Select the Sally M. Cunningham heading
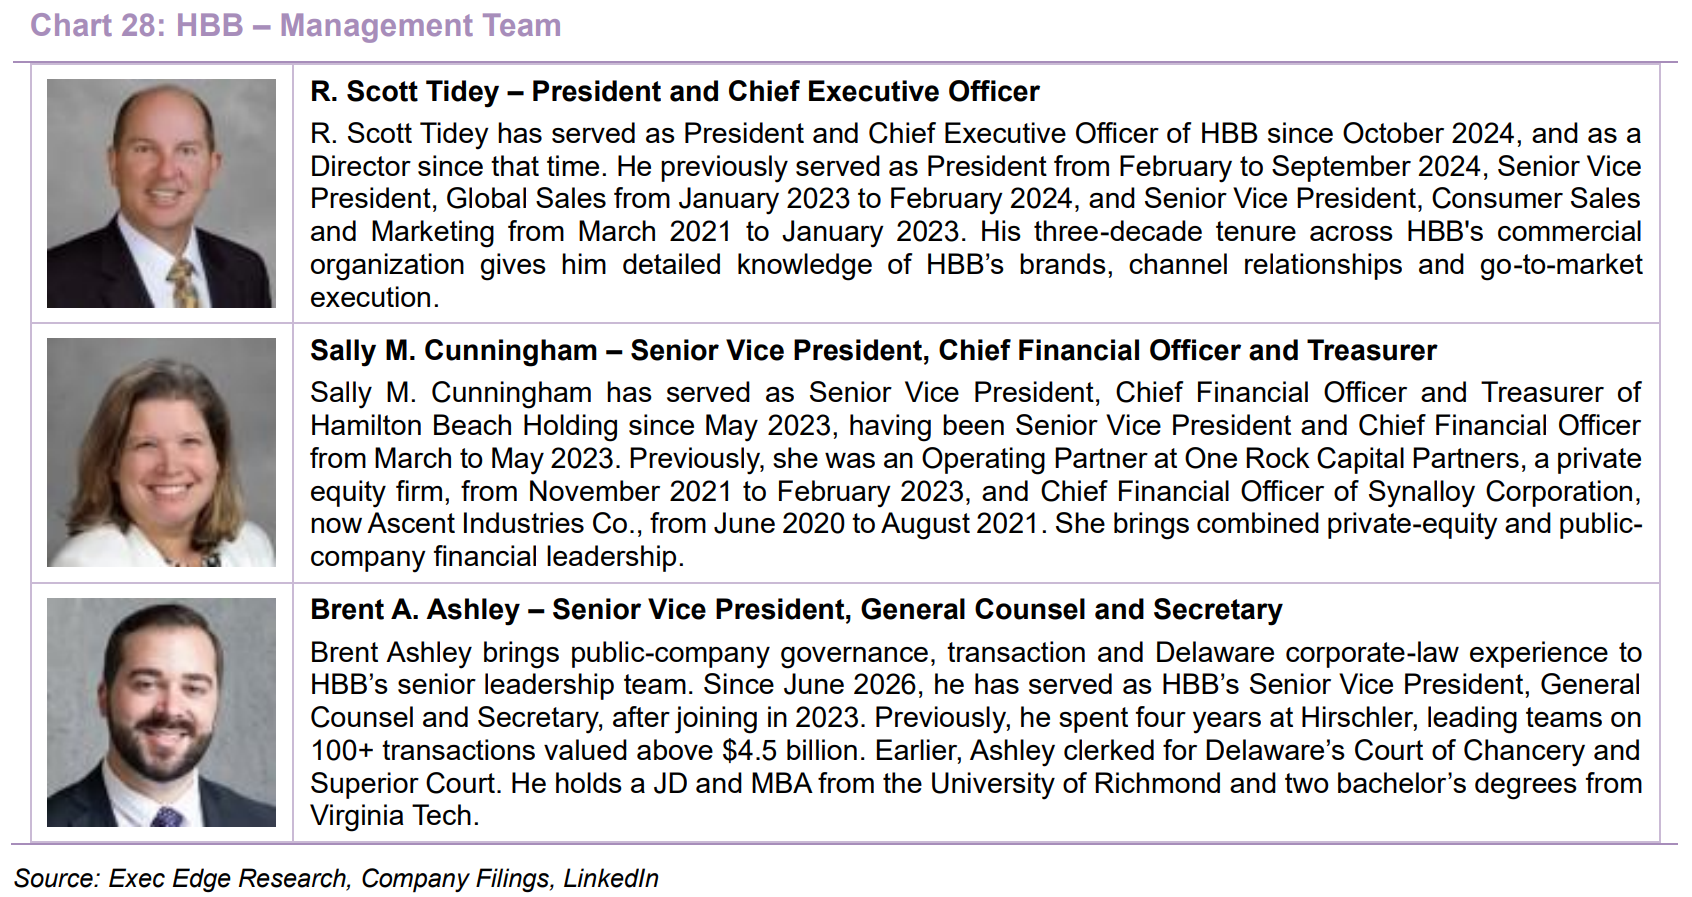The image size is (1692, 897). tap(873, 351)
